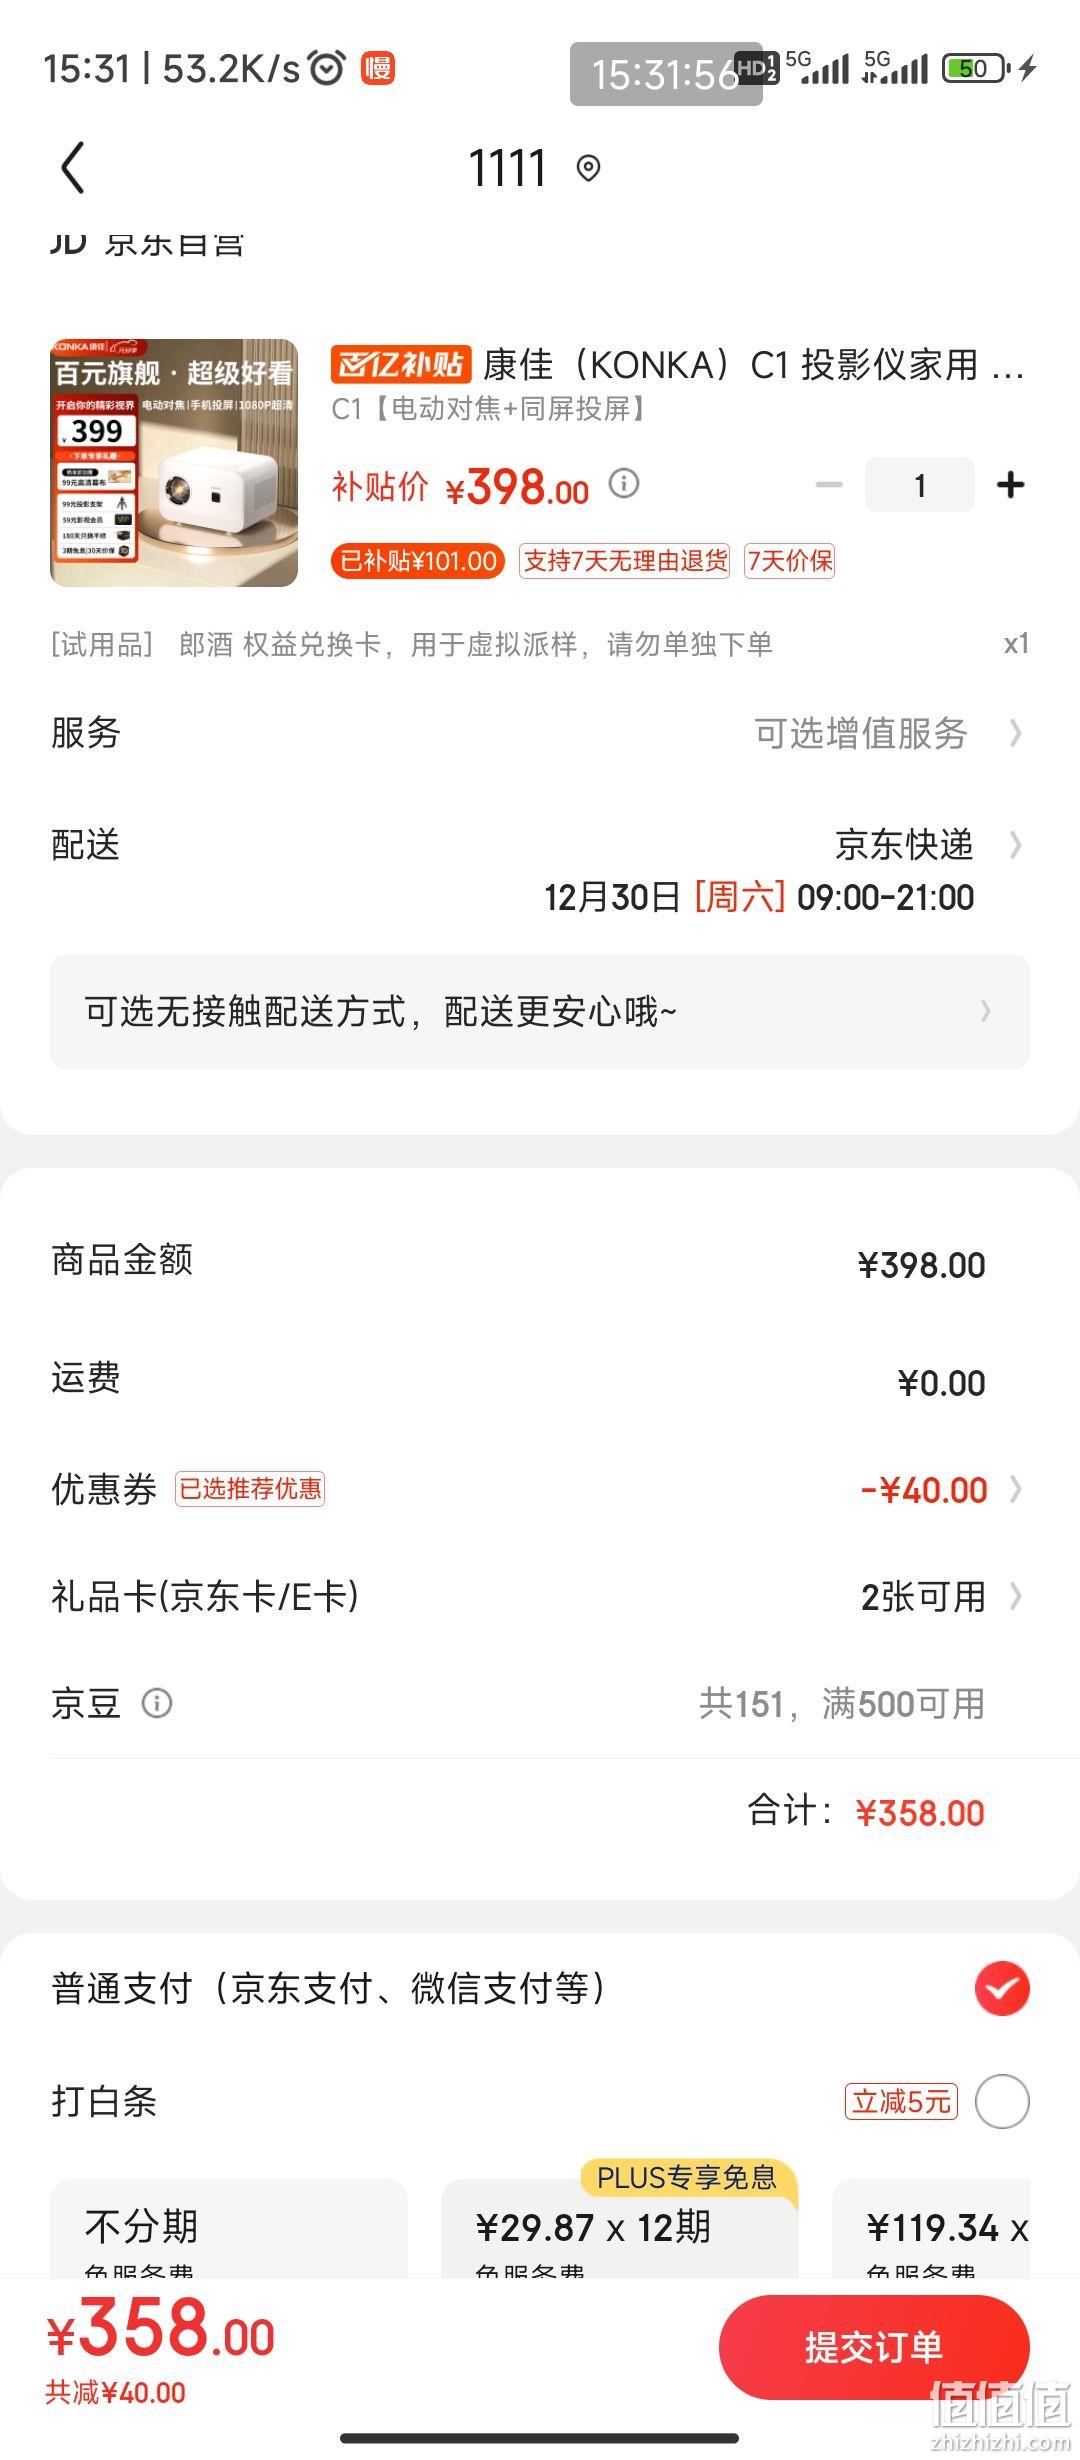This screenshot has height=2460, width=1080.
Task: Choose the 不分期 installment option
Action: pyautogui.click(x=229, y=2230)
